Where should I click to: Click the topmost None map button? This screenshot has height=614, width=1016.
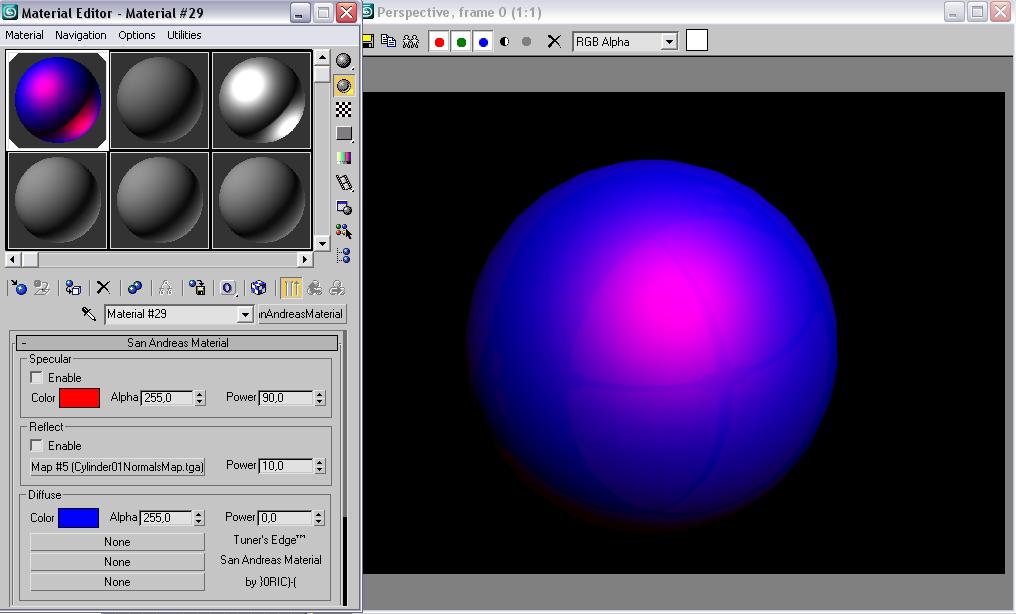point(117,541)
